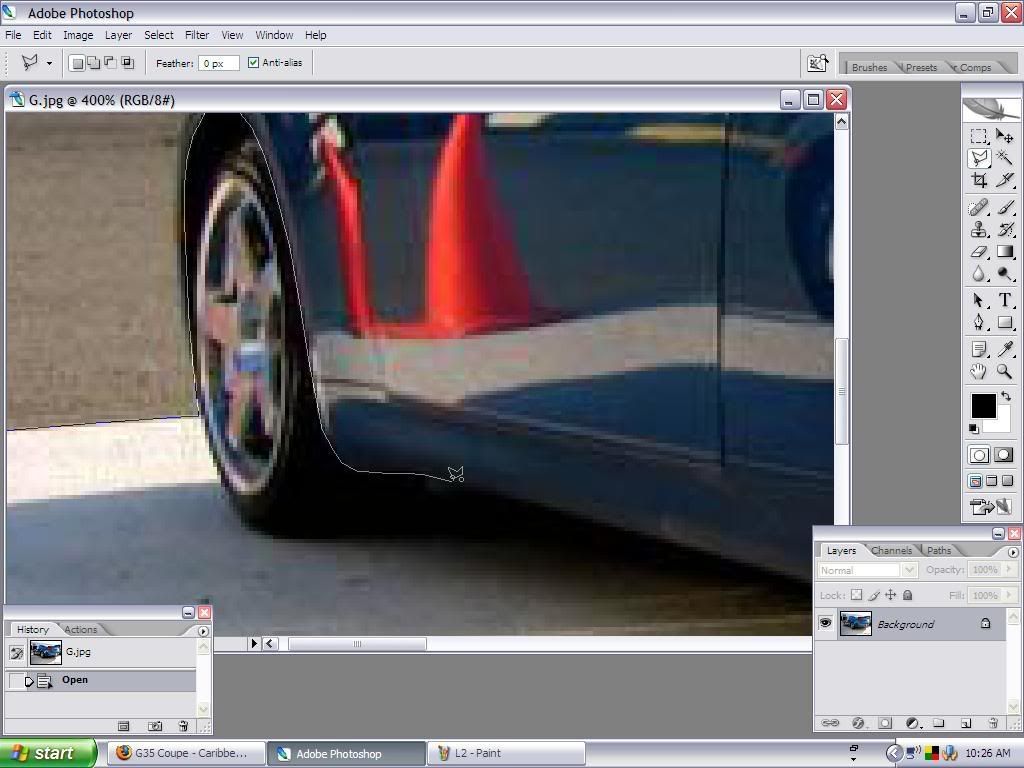Open the Filter menu

point(197,35)
